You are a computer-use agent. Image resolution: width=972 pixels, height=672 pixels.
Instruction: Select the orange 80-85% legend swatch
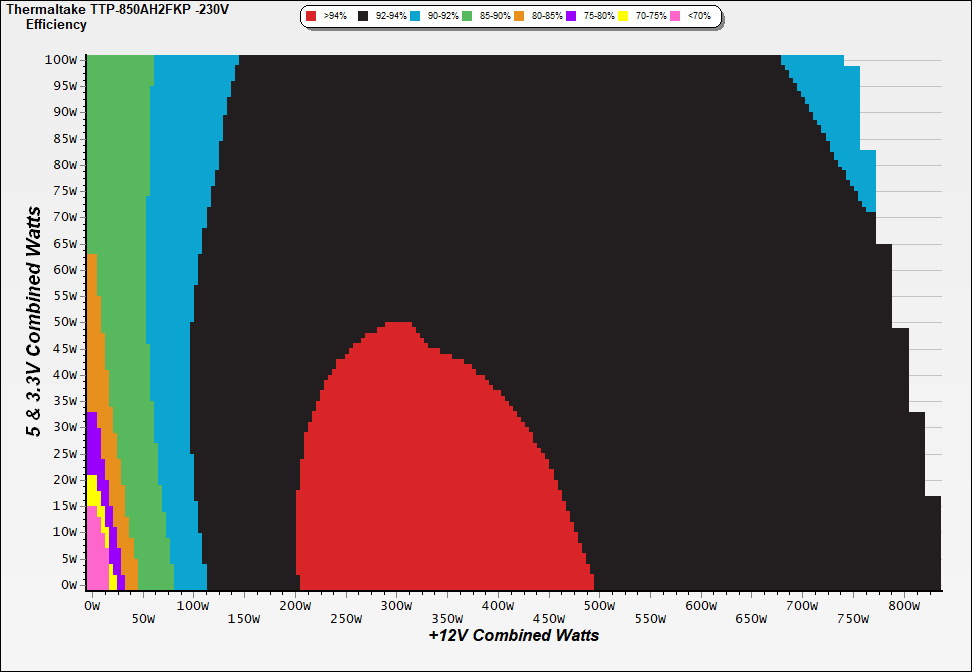[x=519, y=16]
